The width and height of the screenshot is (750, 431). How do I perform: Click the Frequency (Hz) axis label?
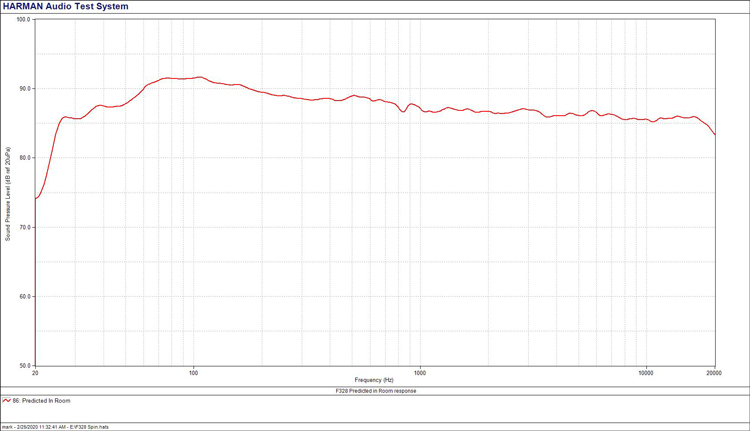(x=374, y=380)
